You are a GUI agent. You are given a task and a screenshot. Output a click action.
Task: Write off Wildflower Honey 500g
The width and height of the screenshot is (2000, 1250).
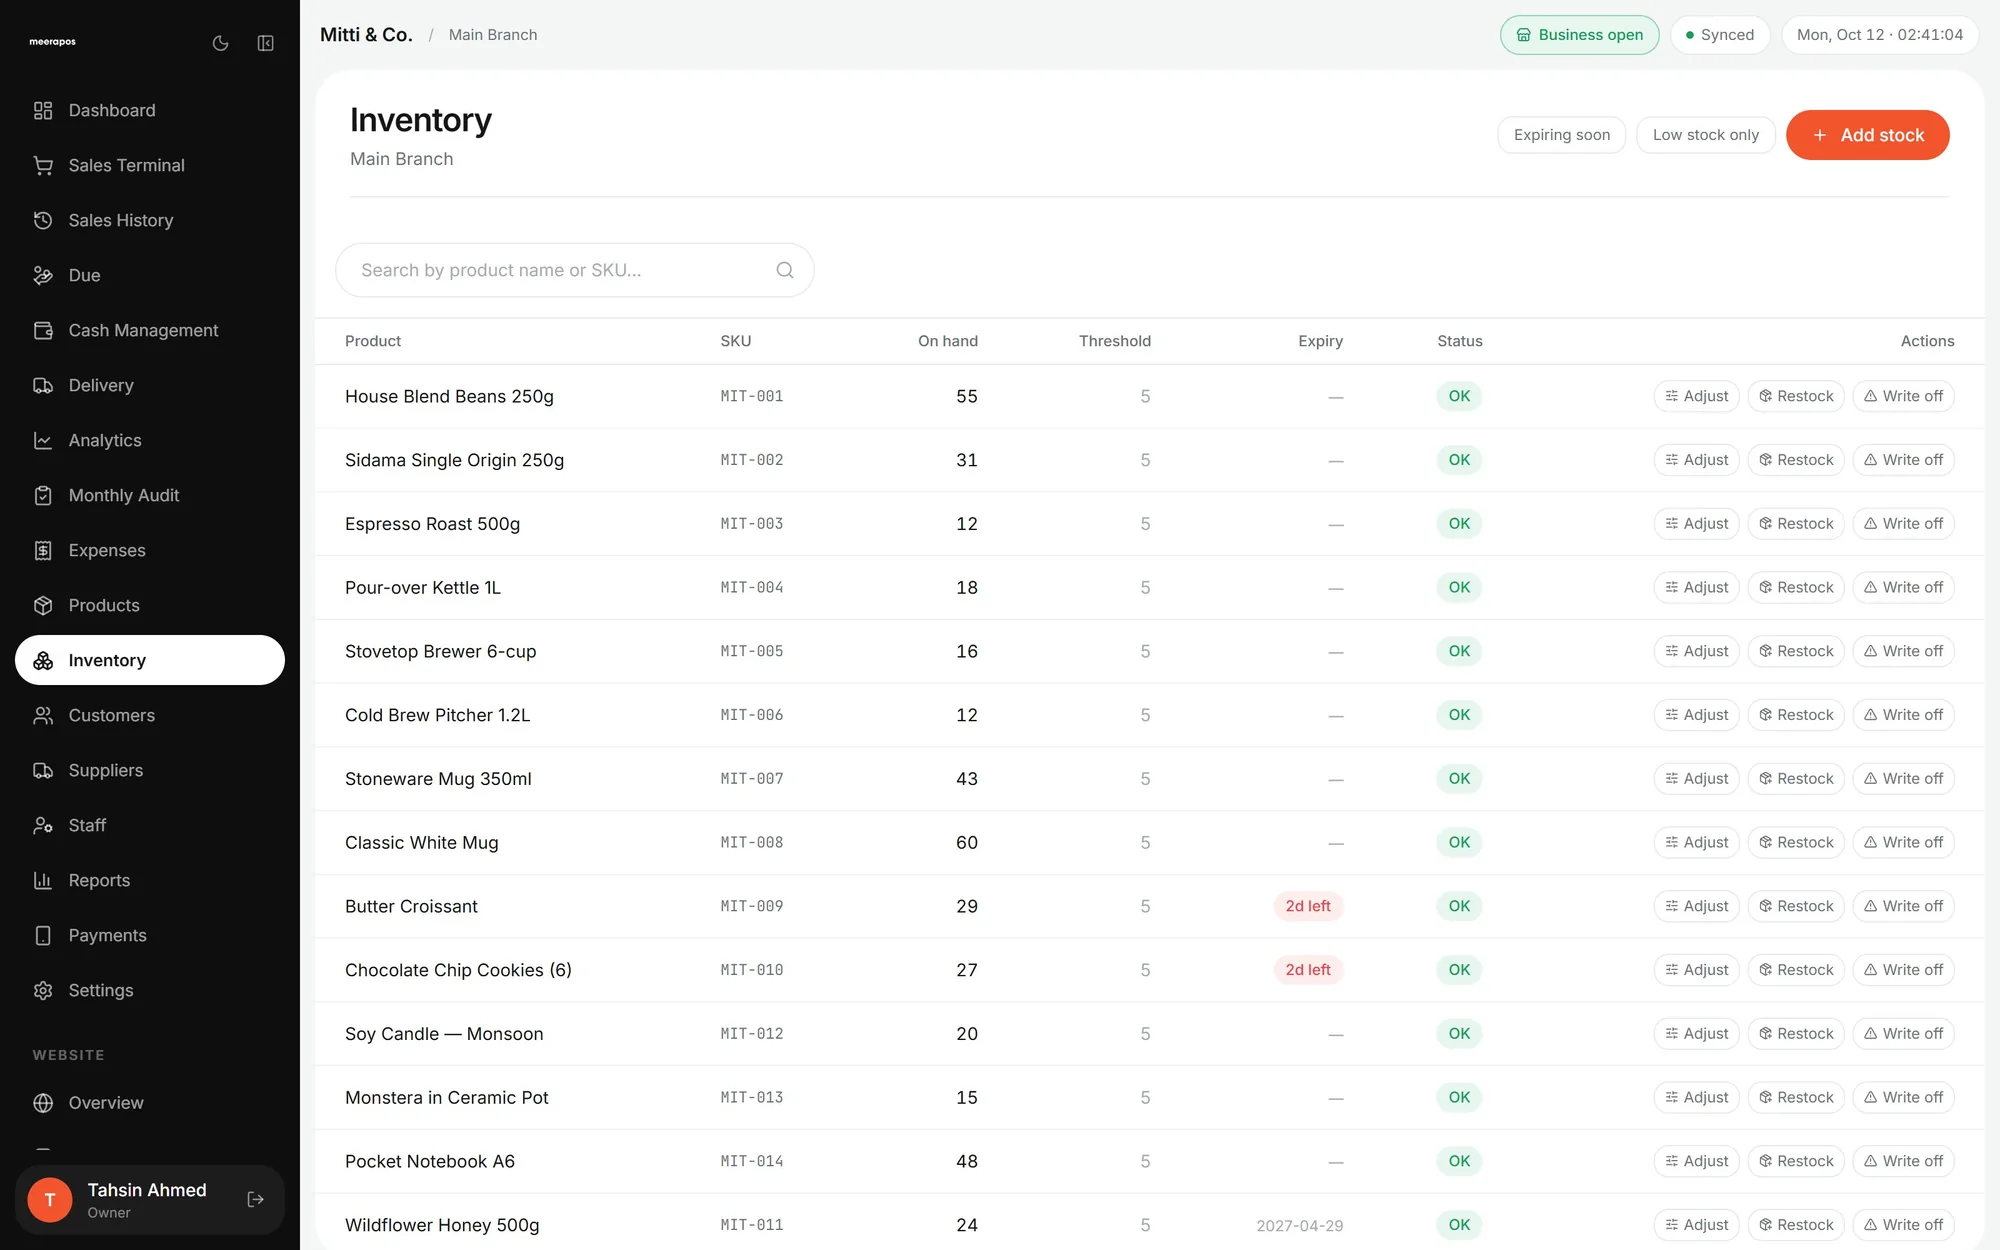tap(1903, 1225)
